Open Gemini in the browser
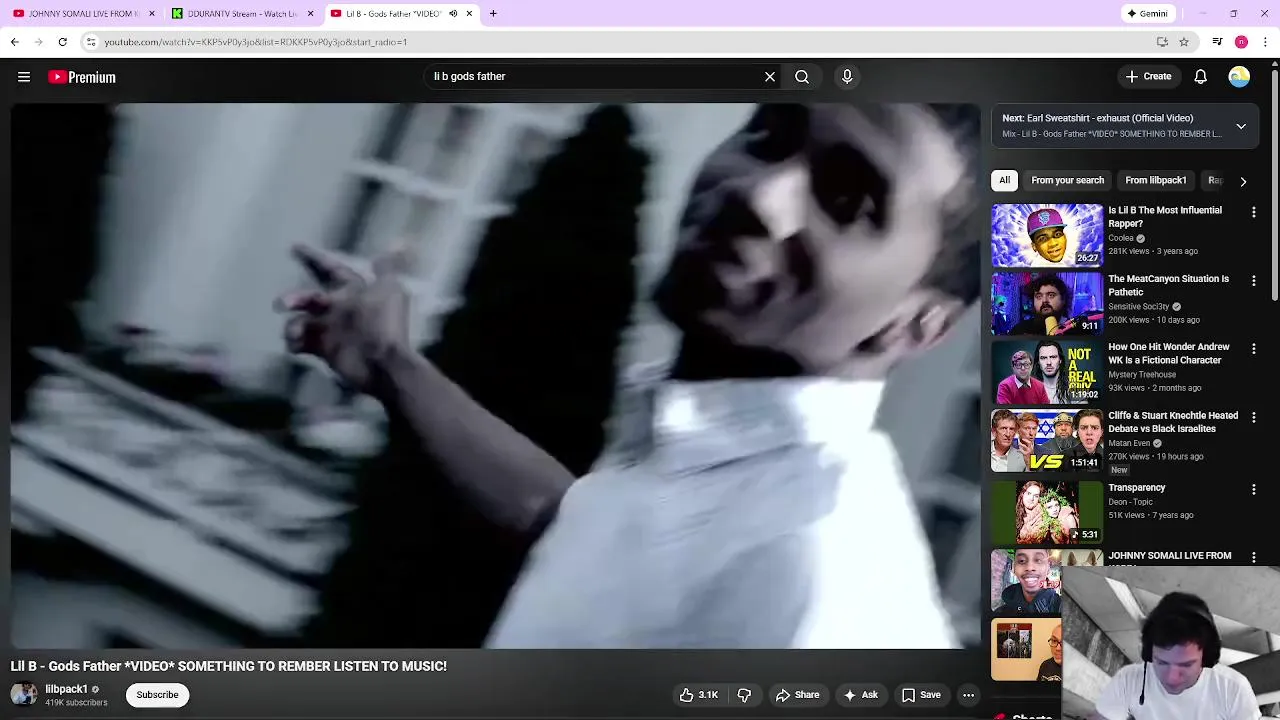 click(x=1147, y=13)
